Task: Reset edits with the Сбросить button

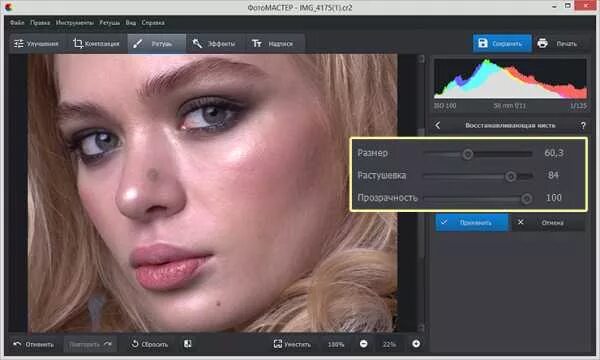Action: [150, 344]
